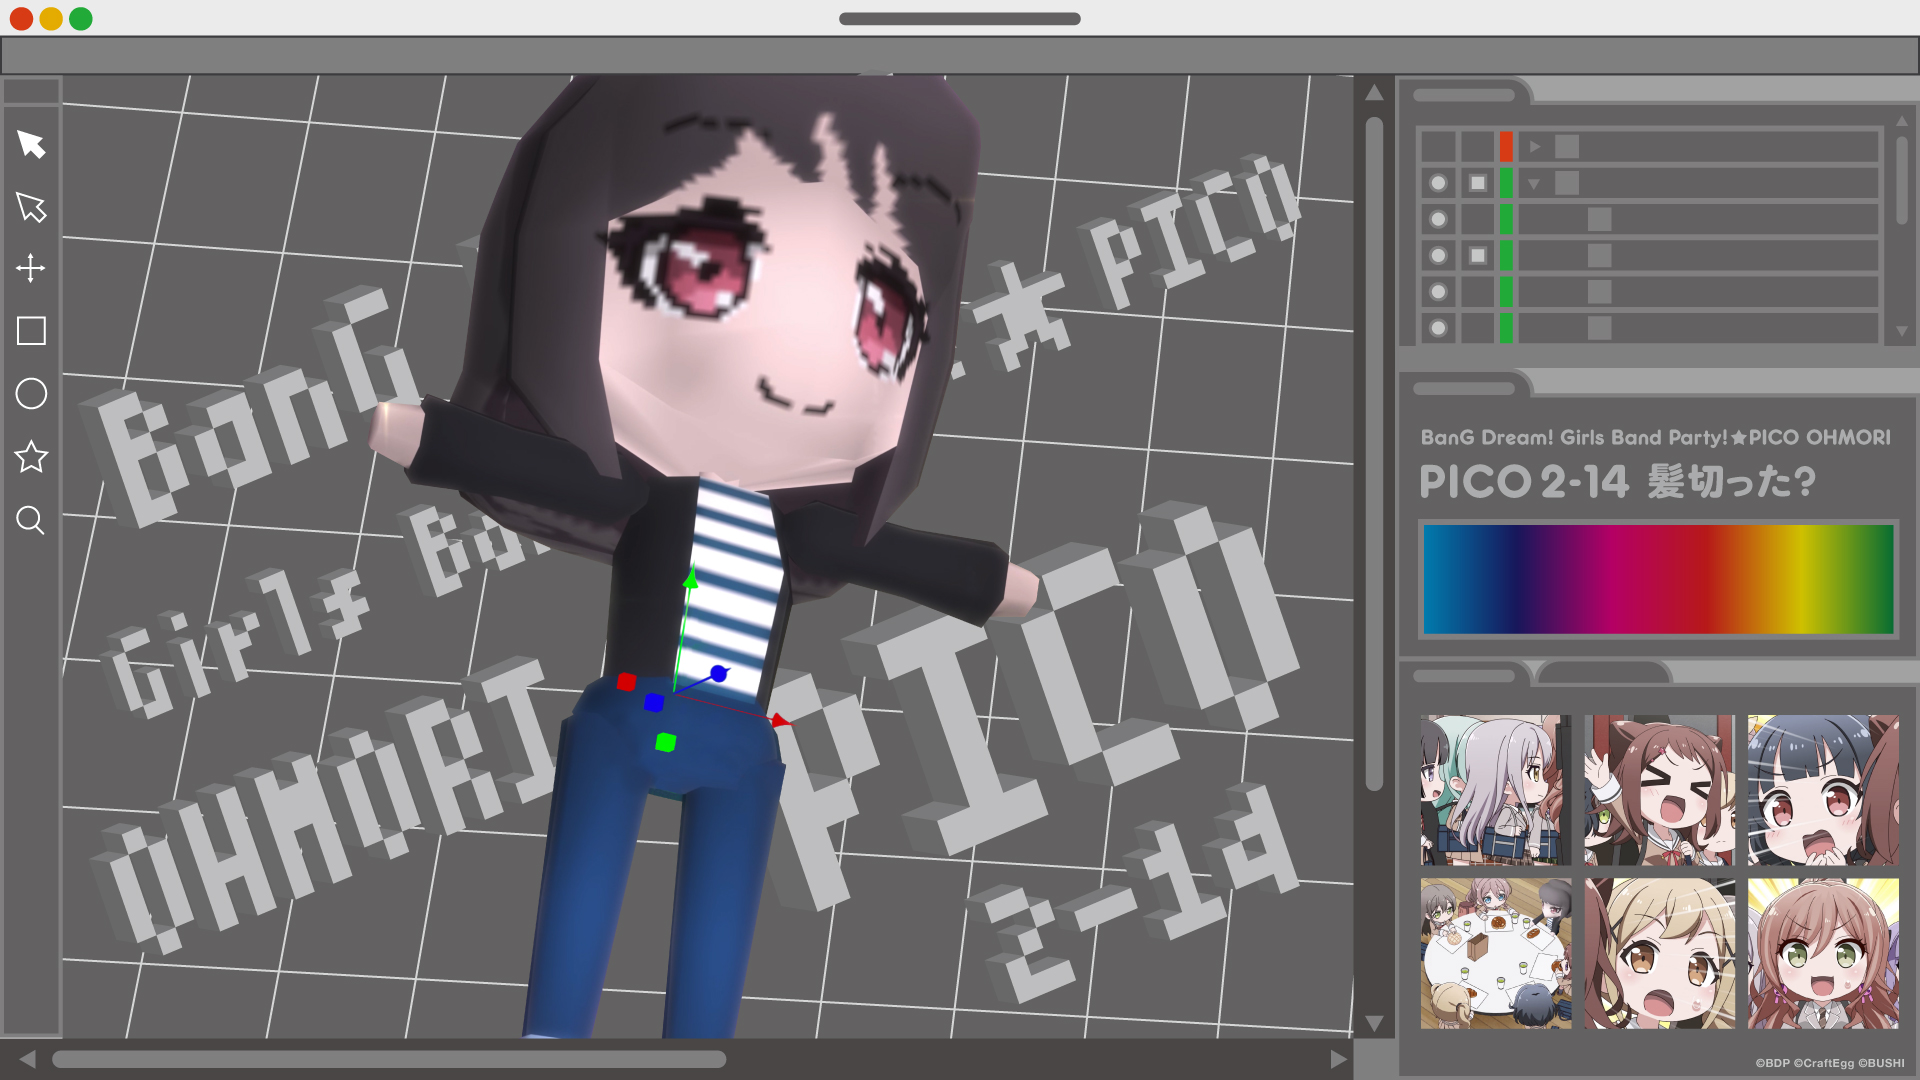Expand the collapsed red-marked layer group
This screenshot has height=1080, width=1920.
click(1535, 147)
